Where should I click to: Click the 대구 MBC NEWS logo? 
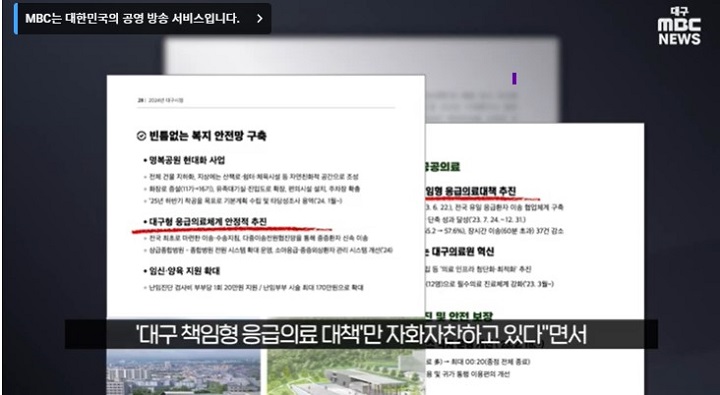pyautogui.click(x=679, y=26)
